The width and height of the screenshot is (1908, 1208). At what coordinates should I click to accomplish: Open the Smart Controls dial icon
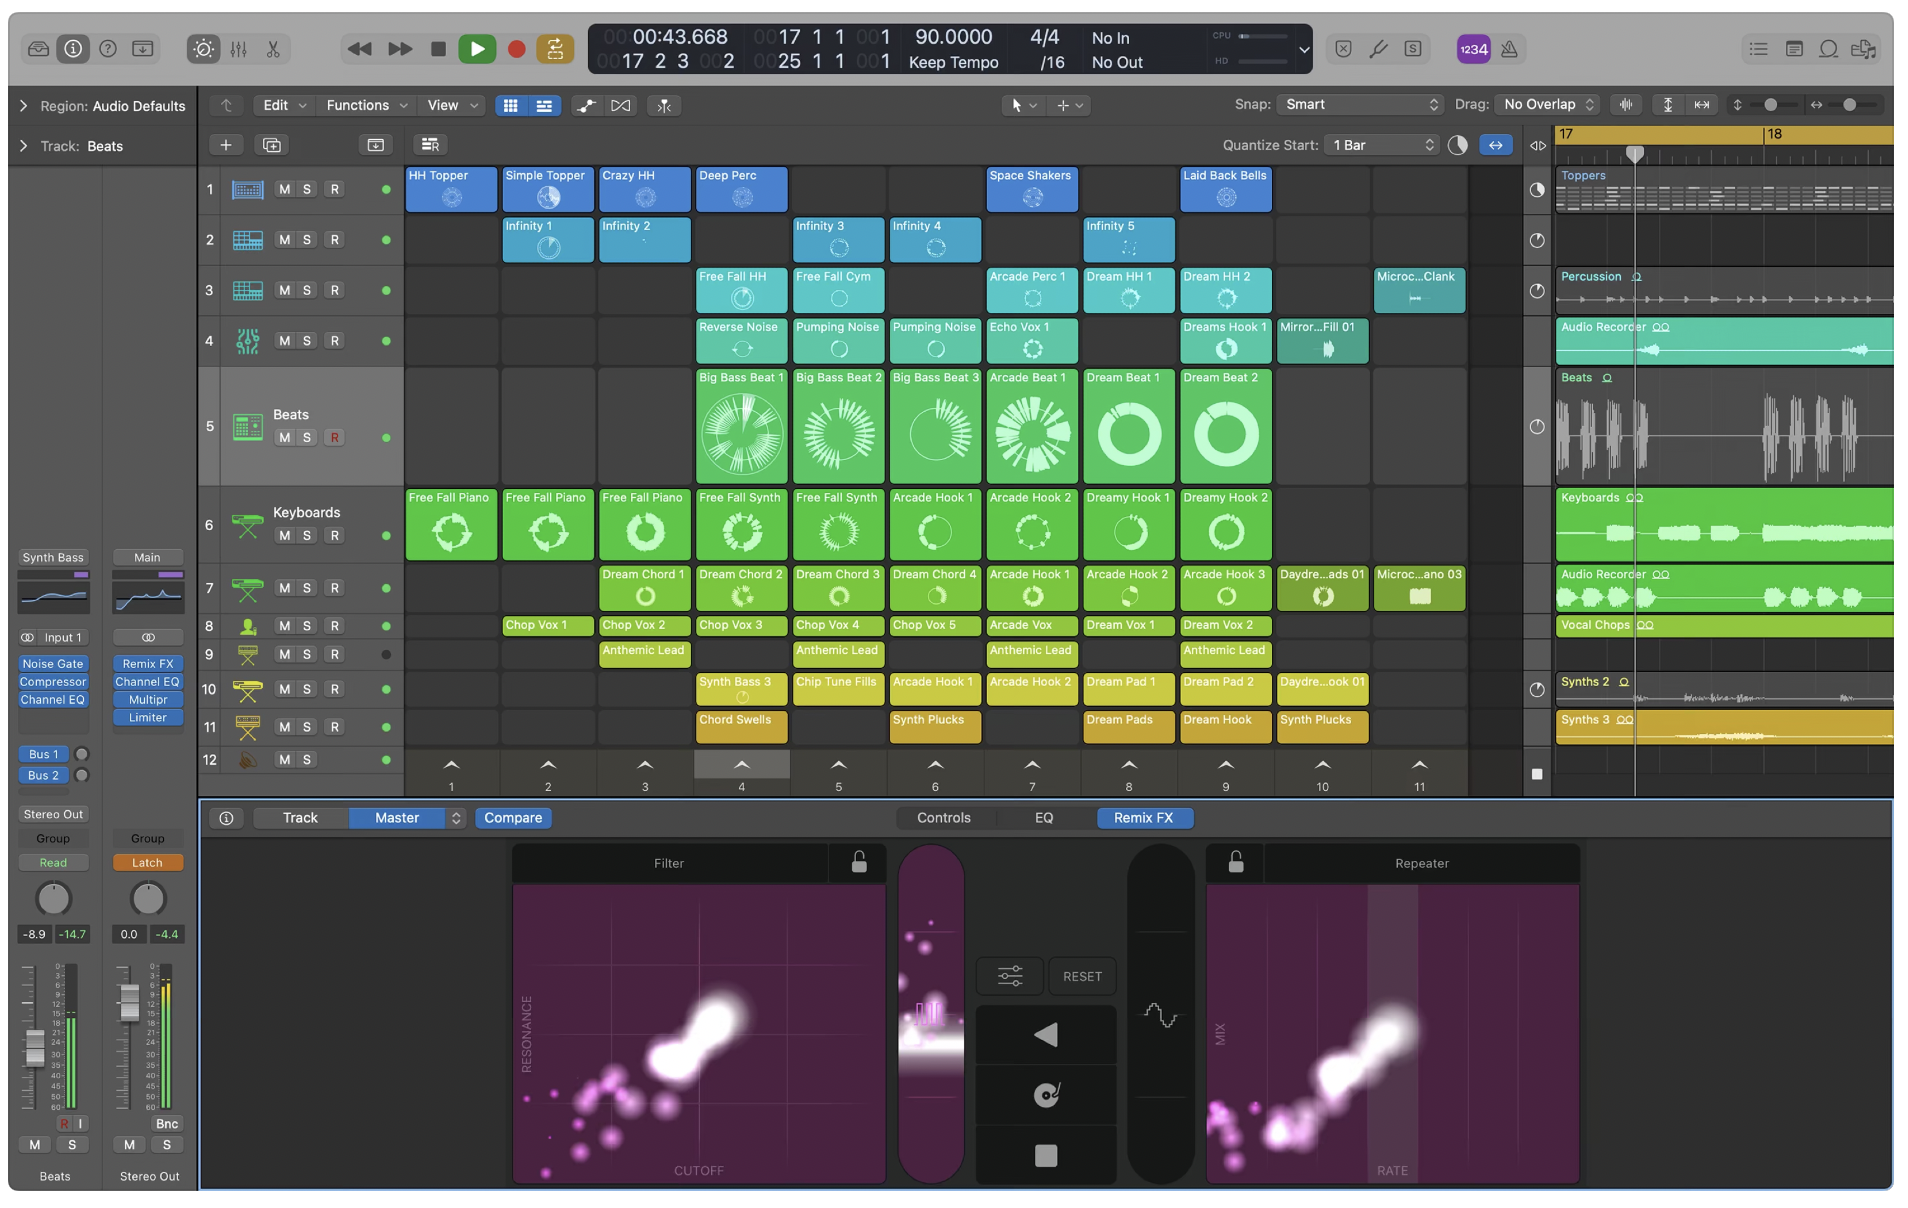(x=203, y=49)
